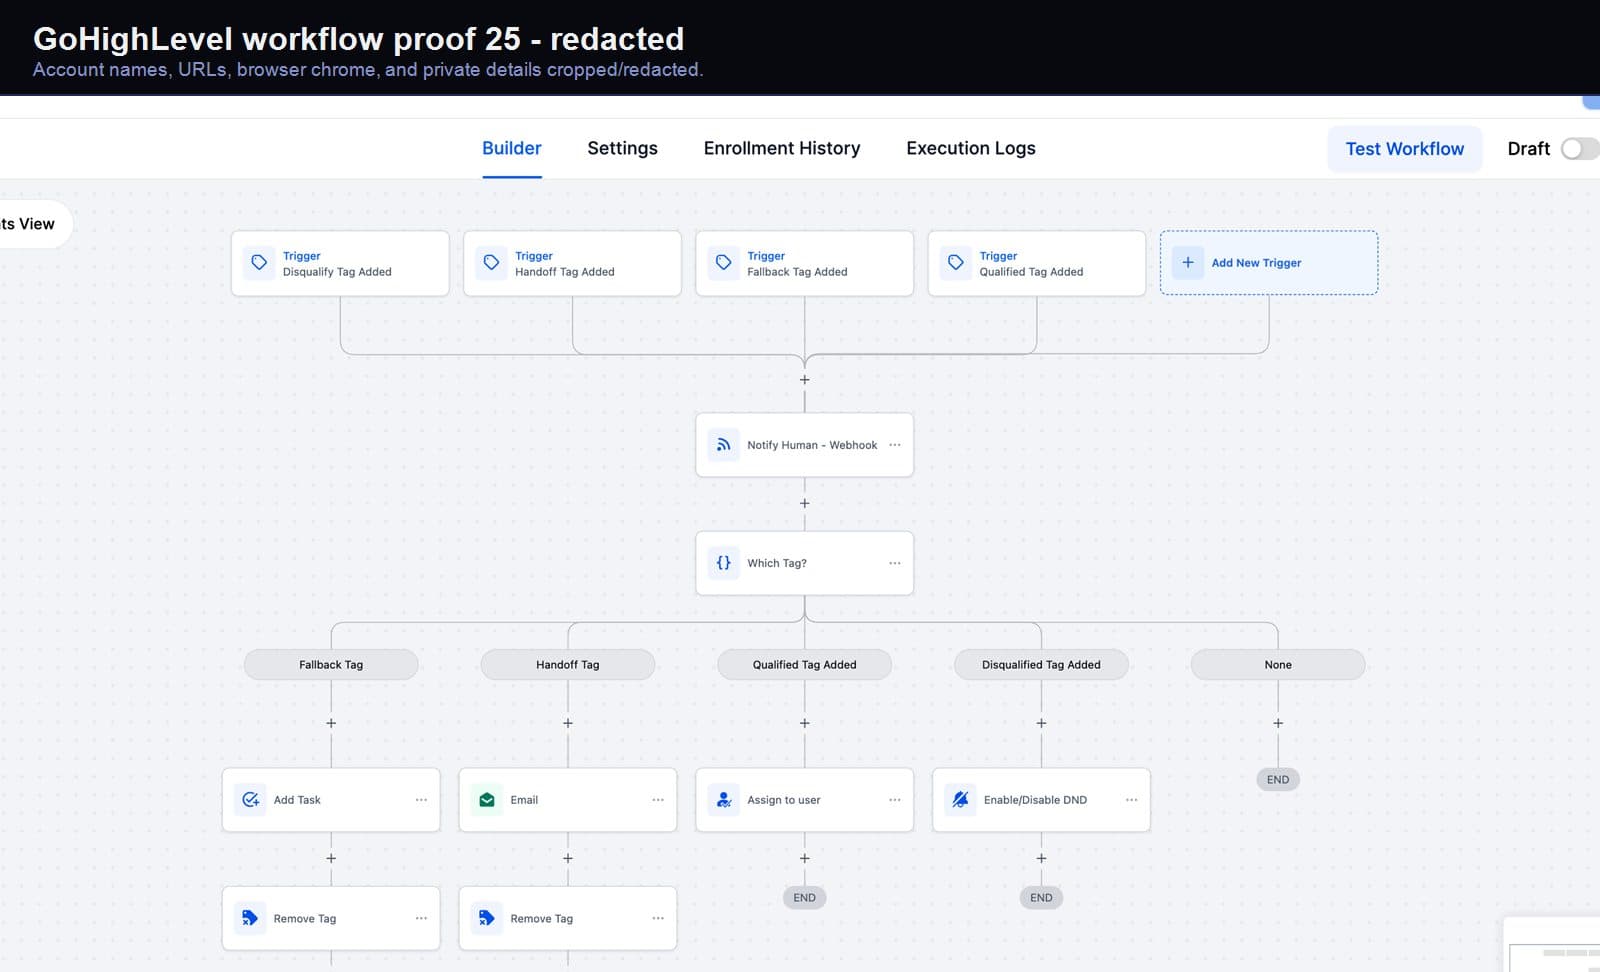Click the Remove Tag icon under Email
Screen dimensions: 1600x972
(487, 918)
